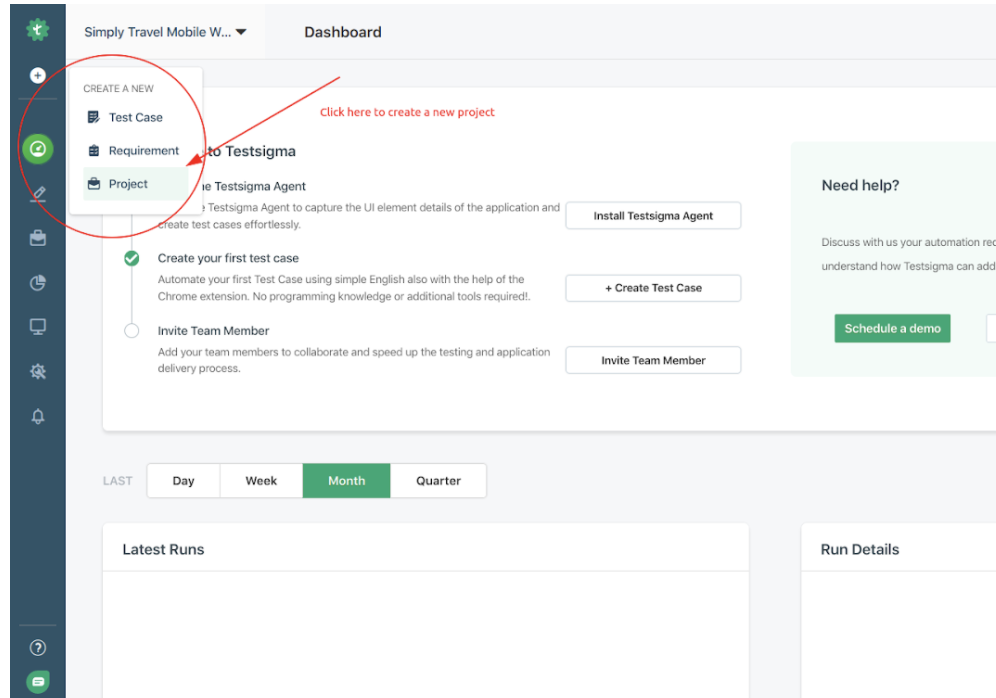Select Requirement from Create a New menu
Screen dimensions: 996x698
click(135, 151)
